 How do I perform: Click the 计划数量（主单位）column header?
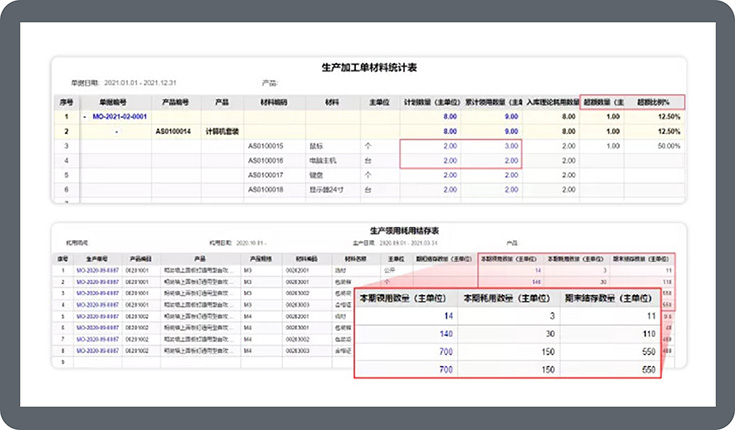[430, 102]
